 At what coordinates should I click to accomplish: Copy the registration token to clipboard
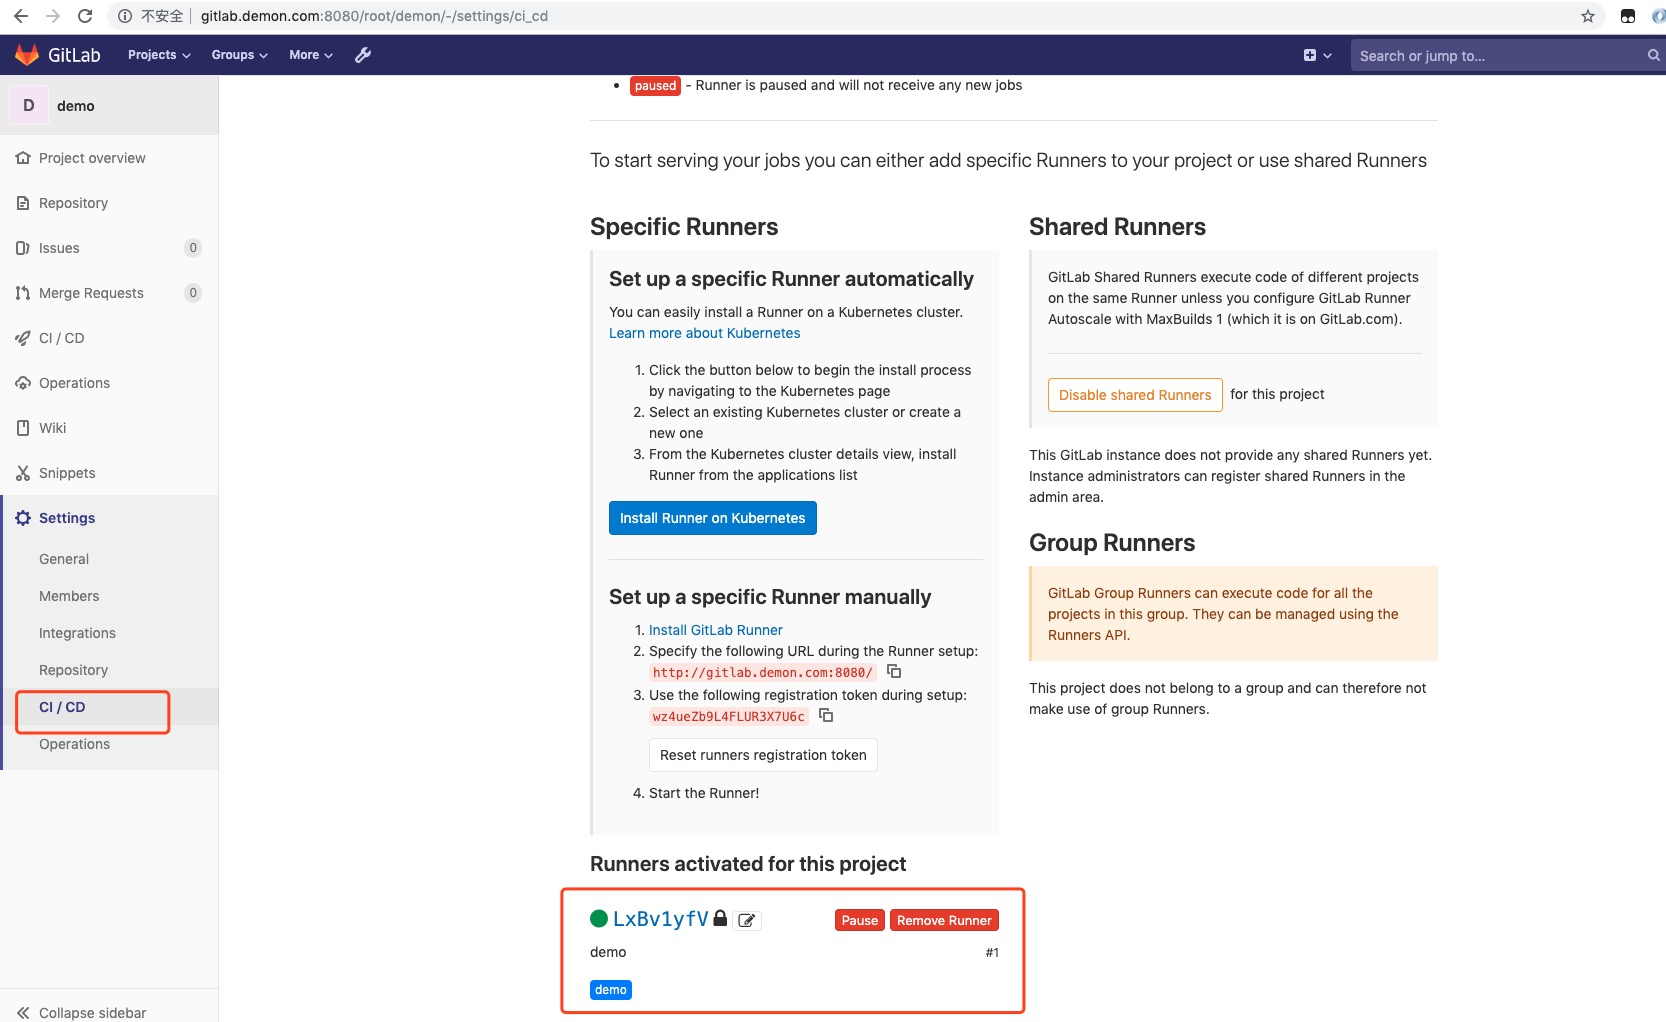pyautogui.click(x=826, y=715)
